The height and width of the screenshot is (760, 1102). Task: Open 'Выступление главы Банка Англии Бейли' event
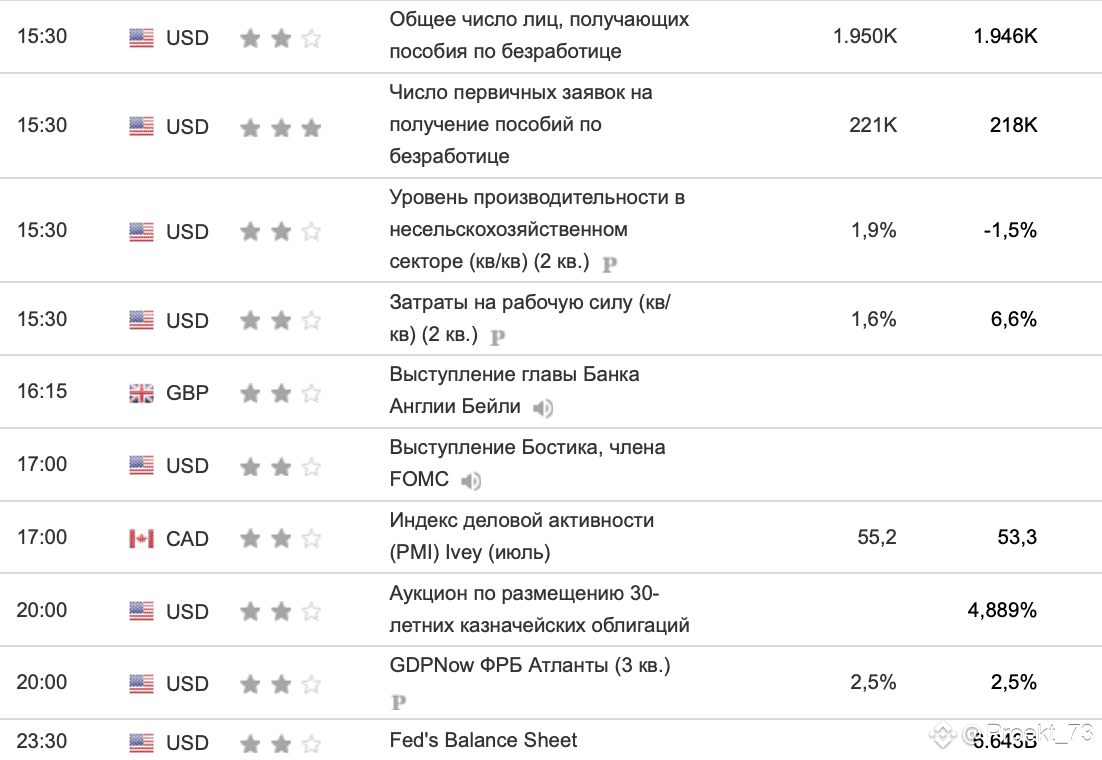[514, 390]
